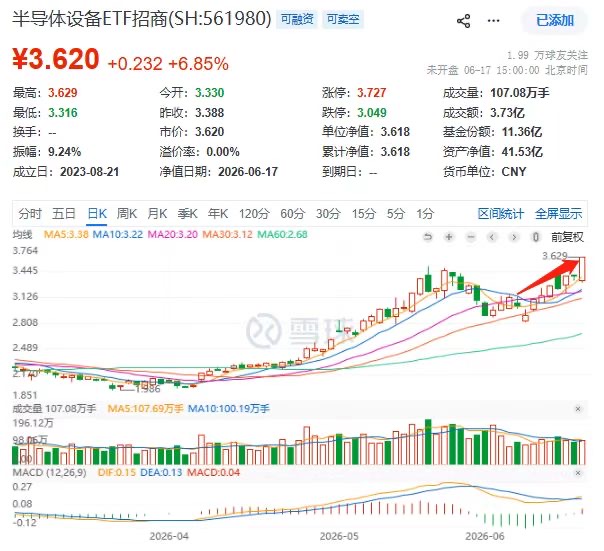Screen dimensions: 604x551
Task: Click the 可融资 tag
Action: (x=297, y=19)
